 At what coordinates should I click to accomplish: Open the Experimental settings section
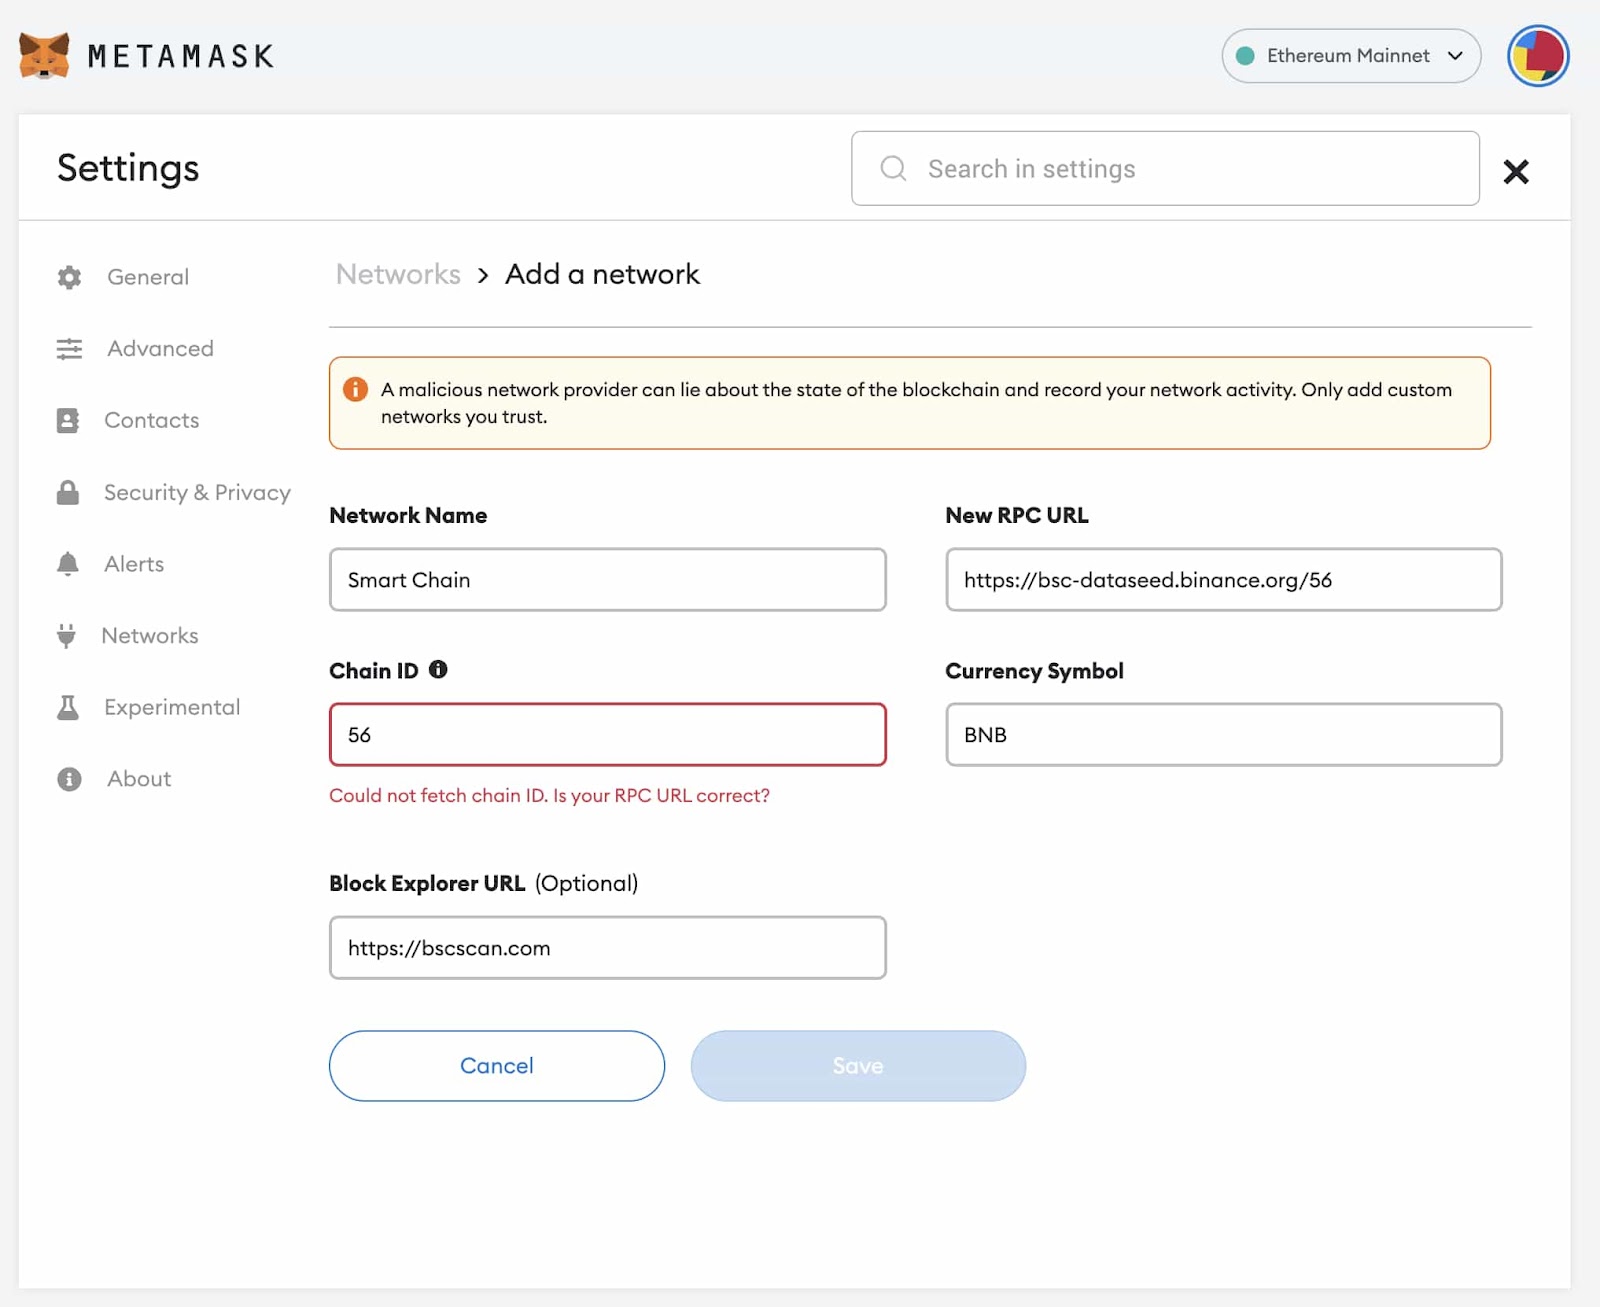click(x=172, y=708)
